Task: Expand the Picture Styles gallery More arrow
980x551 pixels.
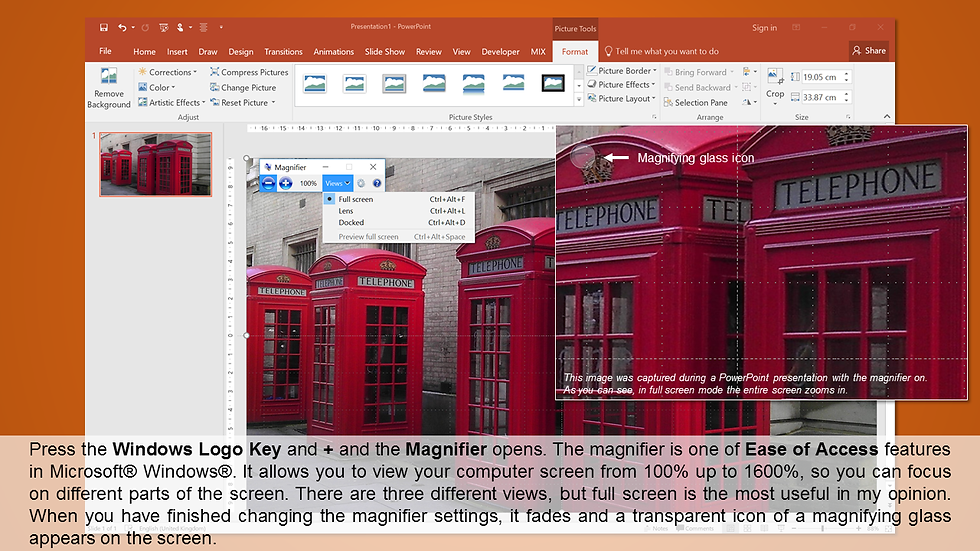Action: point(579,99)
